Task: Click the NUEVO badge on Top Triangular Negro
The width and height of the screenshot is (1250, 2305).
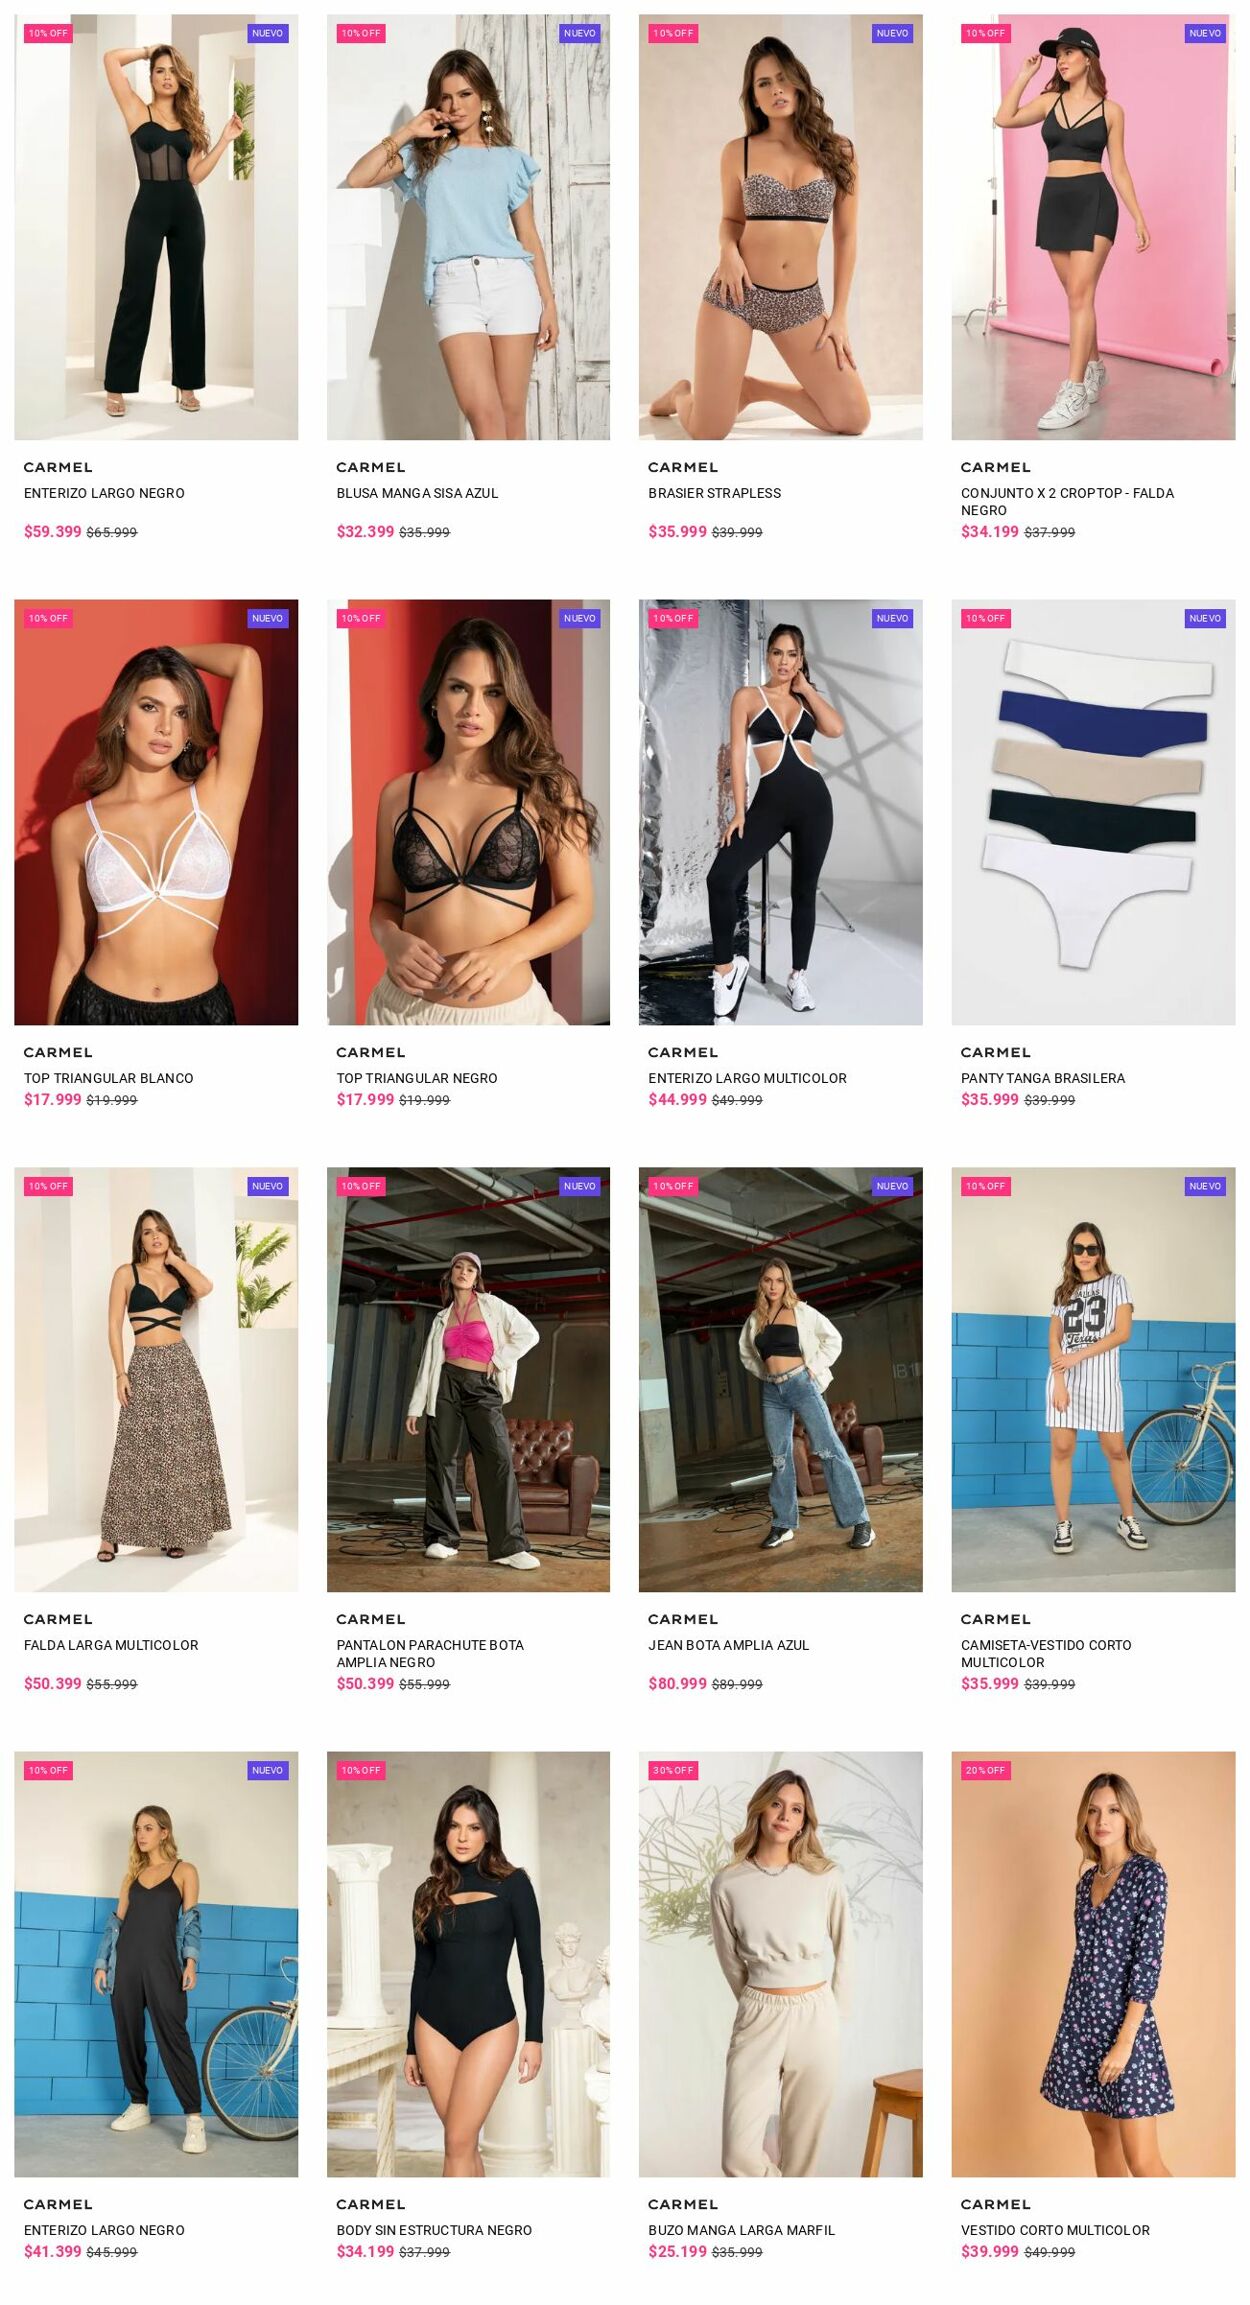Action: (x=580, y=618)
